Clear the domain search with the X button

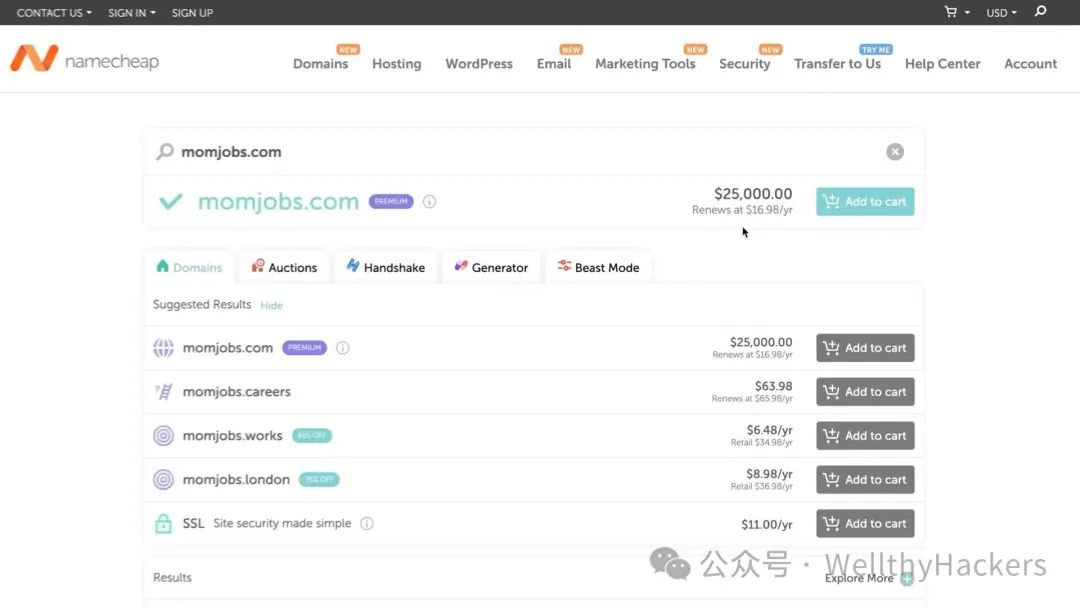click(895, 151)
